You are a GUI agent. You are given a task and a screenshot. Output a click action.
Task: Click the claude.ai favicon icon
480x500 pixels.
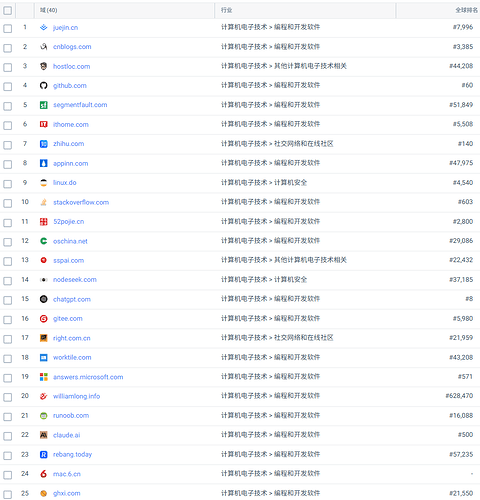[x=44, y=435]
